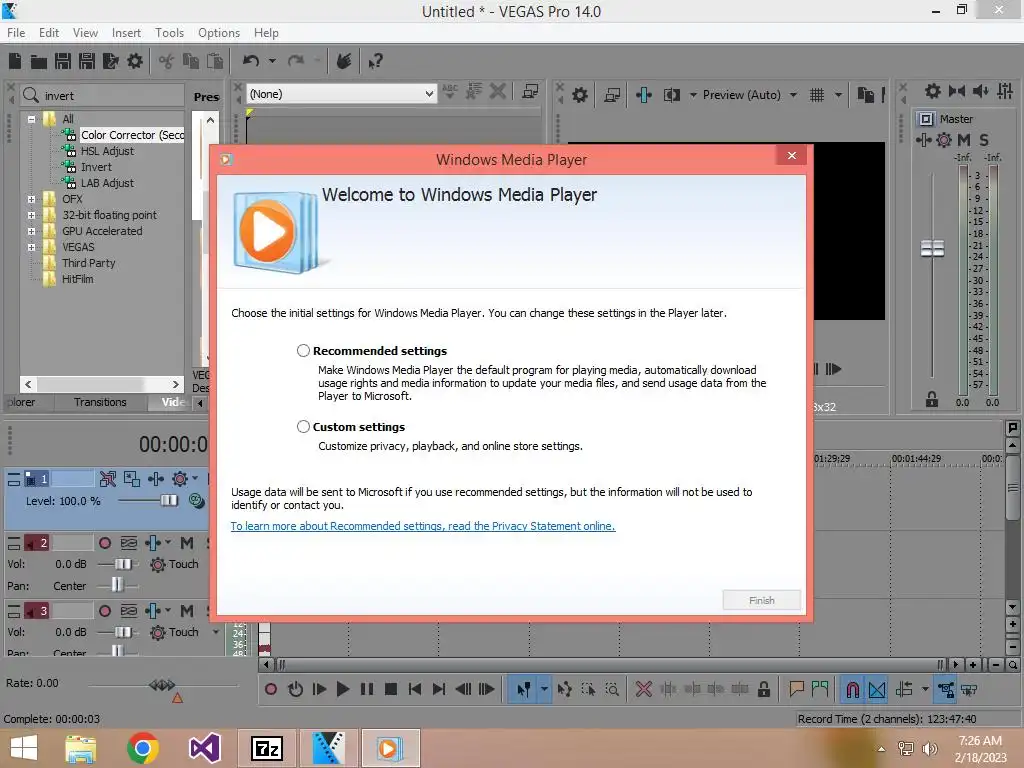Open the Options menu
Image resolution: width=1024 pixels, height=768 pixels.
coord(219,33)
